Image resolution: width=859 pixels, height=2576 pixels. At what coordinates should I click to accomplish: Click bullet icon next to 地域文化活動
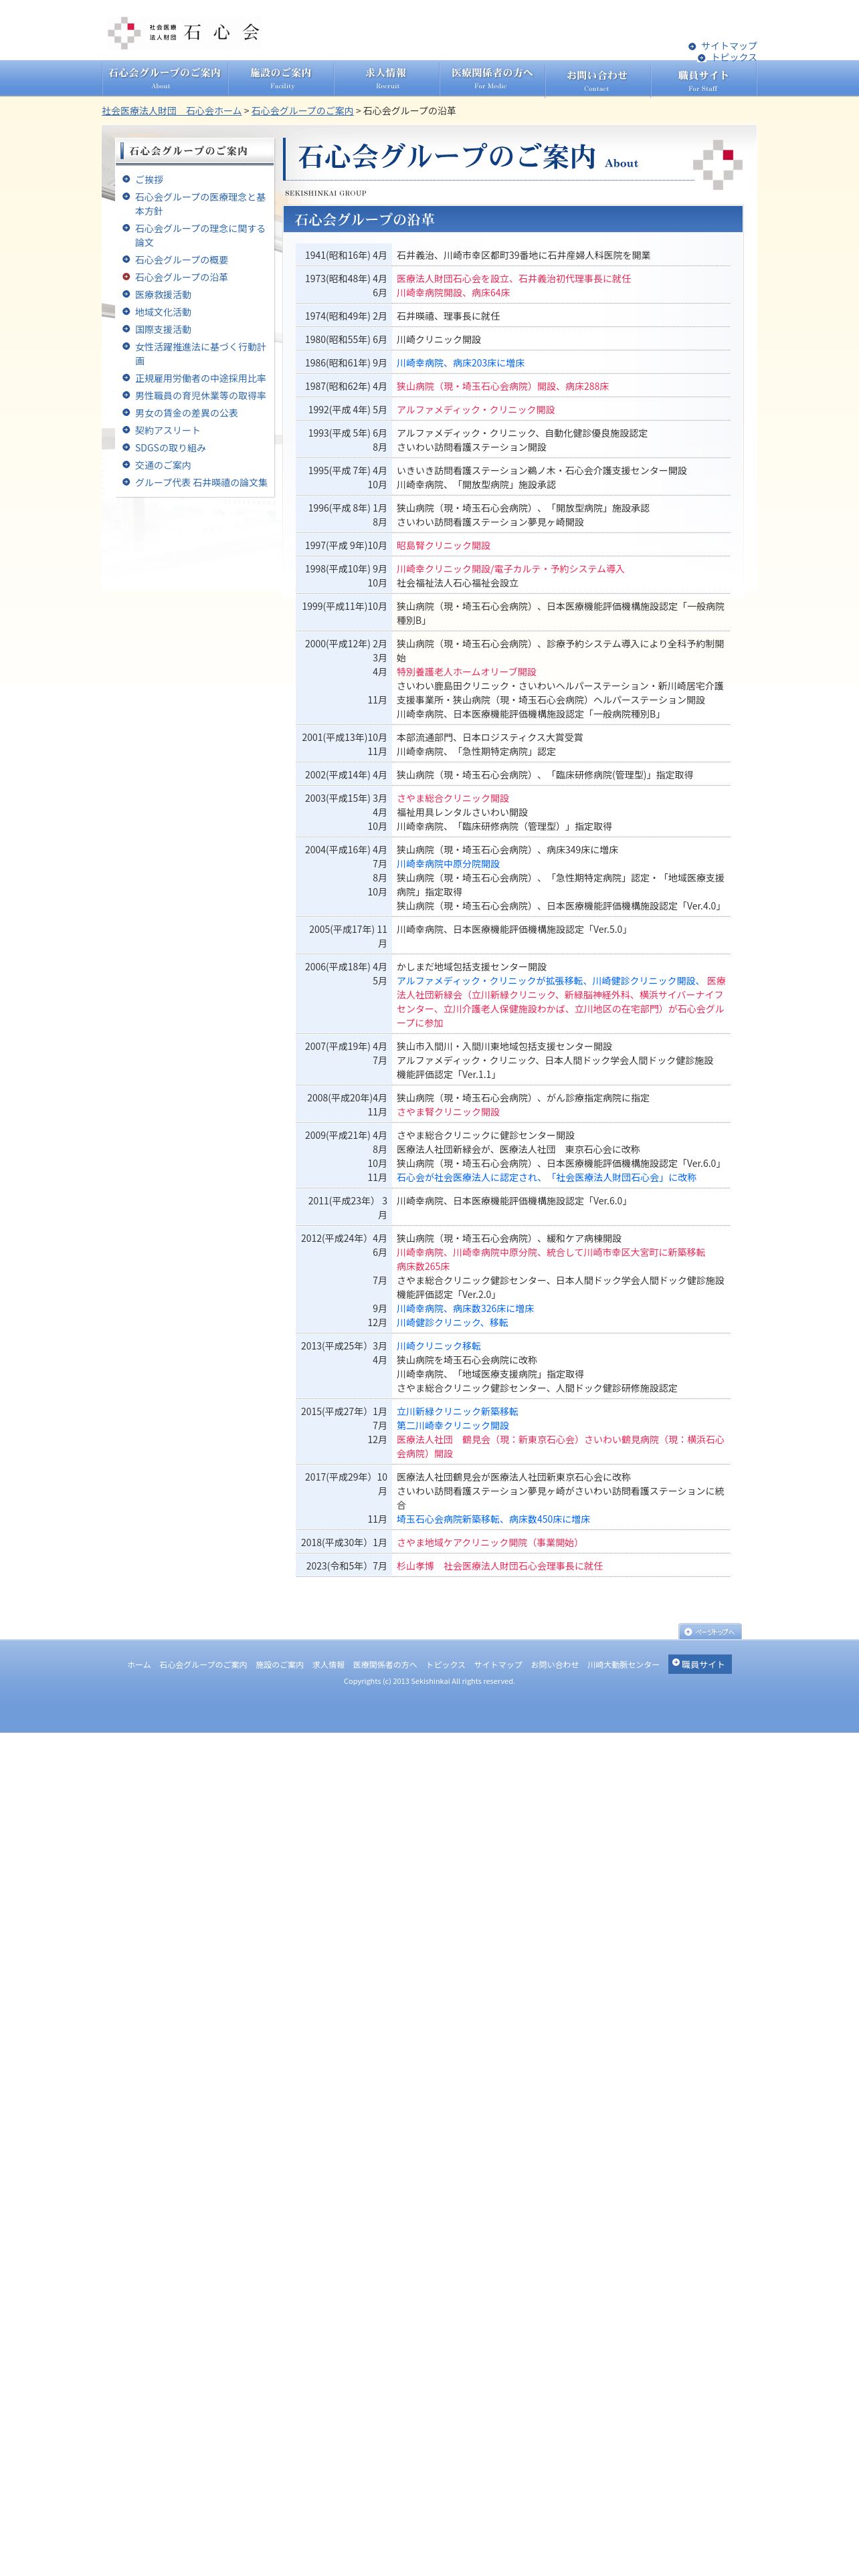(x=126, y=311)
